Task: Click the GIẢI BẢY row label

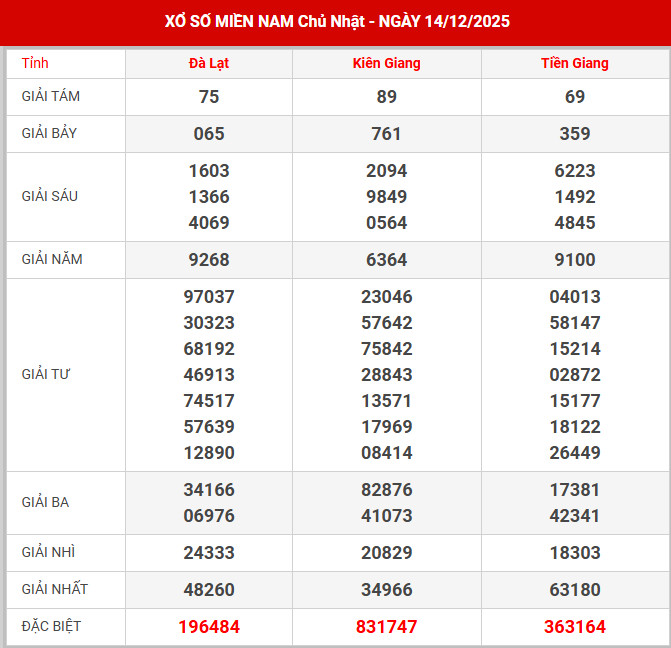Action: click(49, 134)
